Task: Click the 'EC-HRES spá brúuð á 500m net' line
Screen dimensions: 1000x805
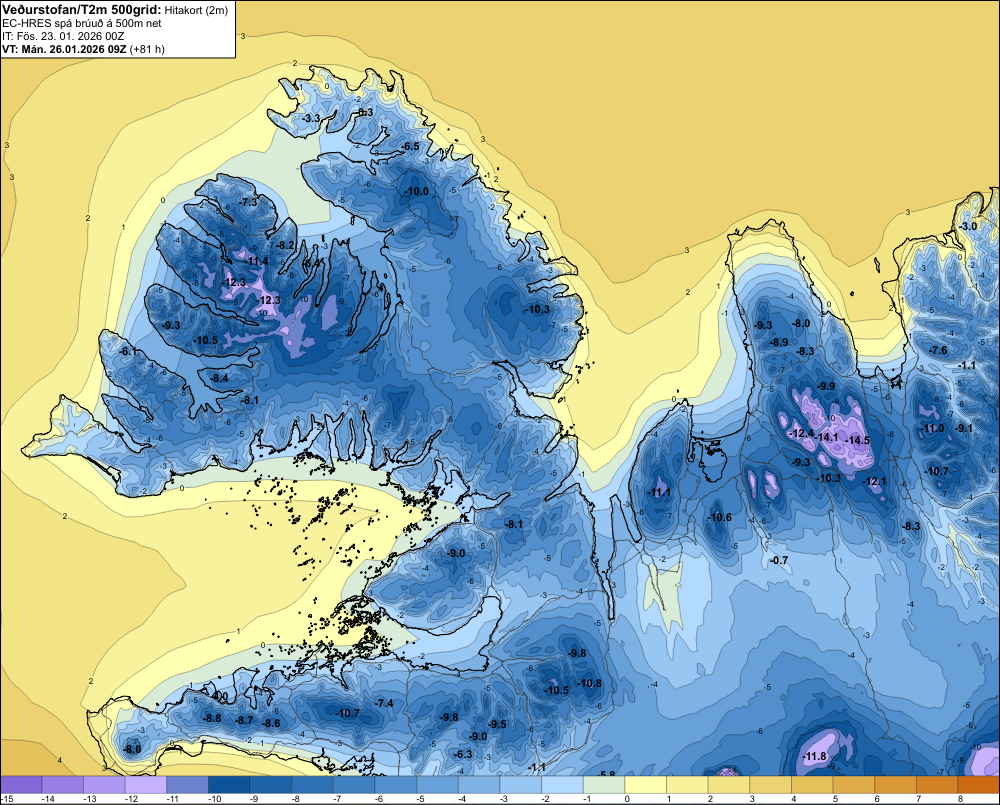Action: coord(82,23)
